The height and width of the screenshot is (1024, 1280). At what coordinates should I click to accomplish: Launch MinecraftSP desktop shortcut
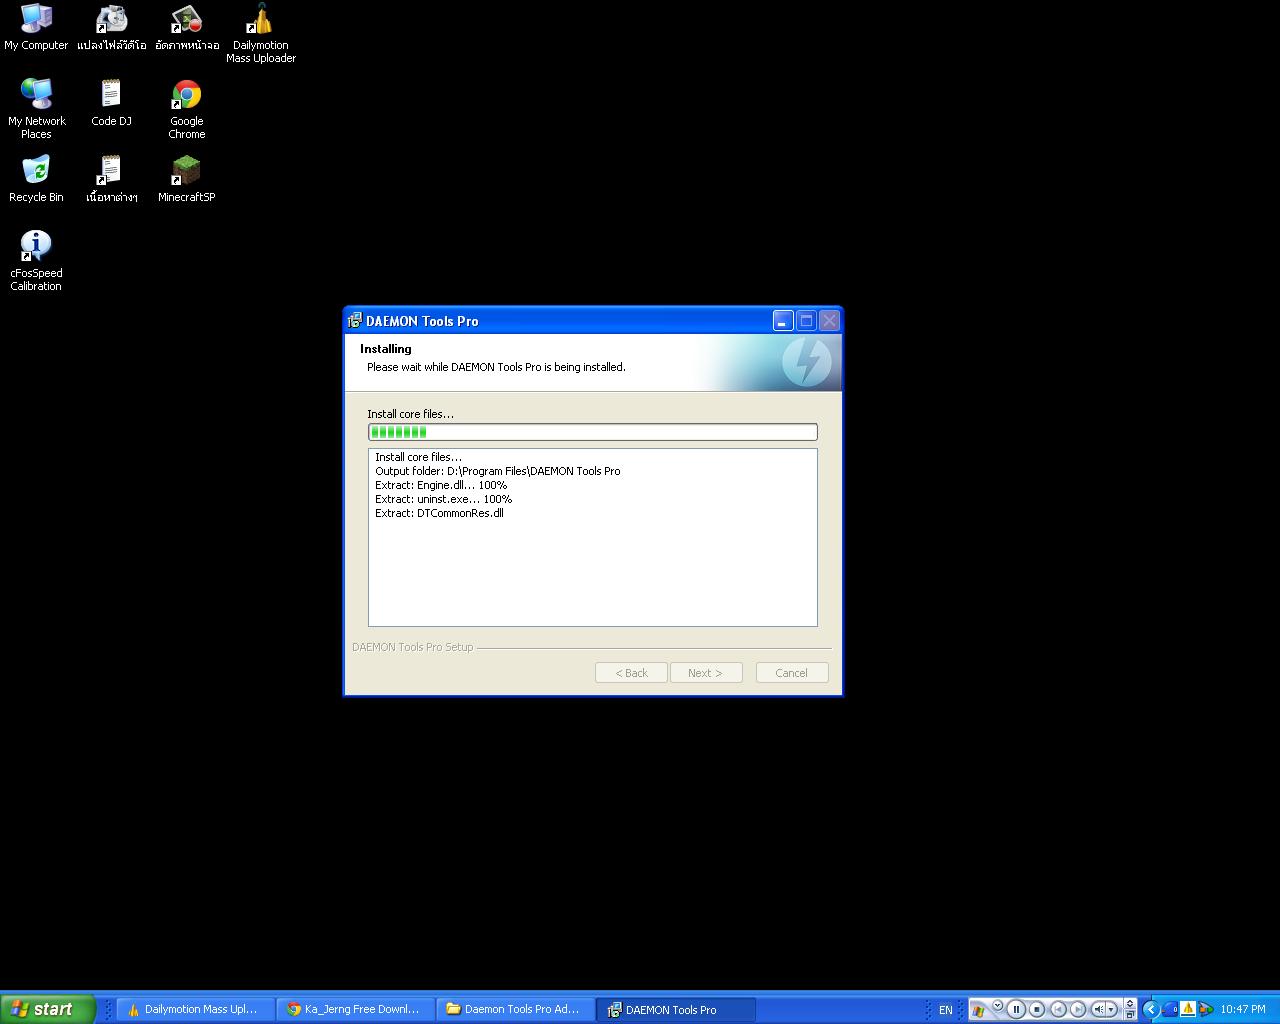click(187, 179)
